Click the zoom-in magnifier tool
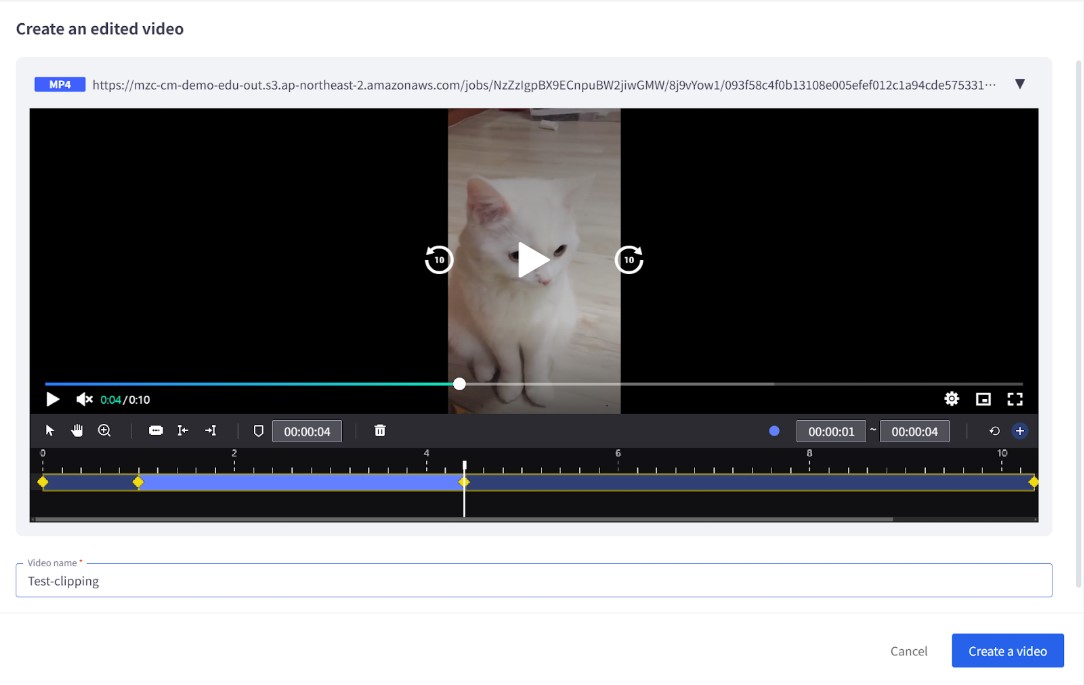The height and width of the screenshot is (685, 1084). (104, 431)
